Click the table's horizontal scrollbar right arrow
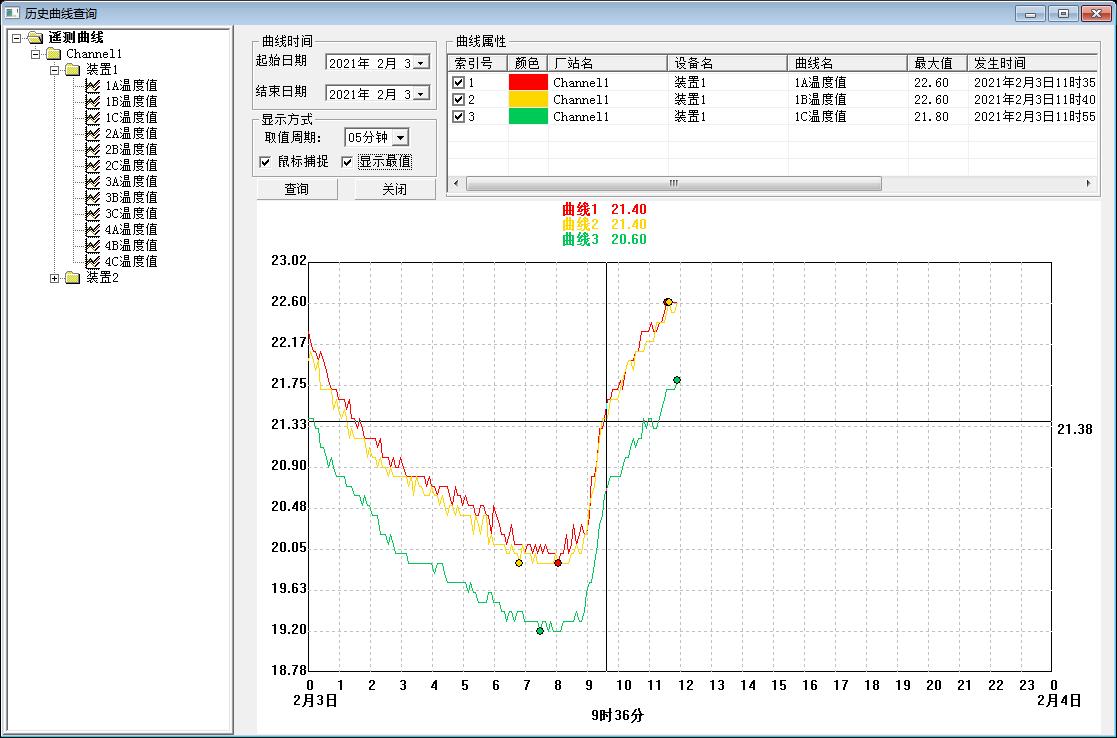The width and height of the screenshot is (1117, 738). point(1089,184)
